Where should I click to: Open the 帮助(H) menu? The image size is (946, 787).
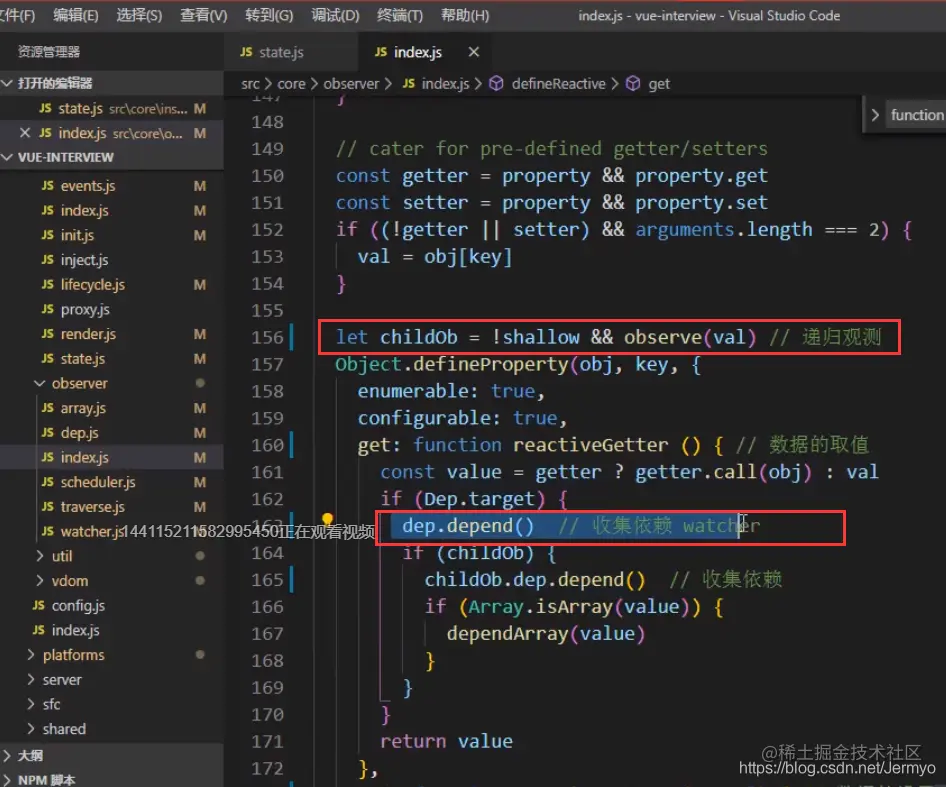point(465,15)
